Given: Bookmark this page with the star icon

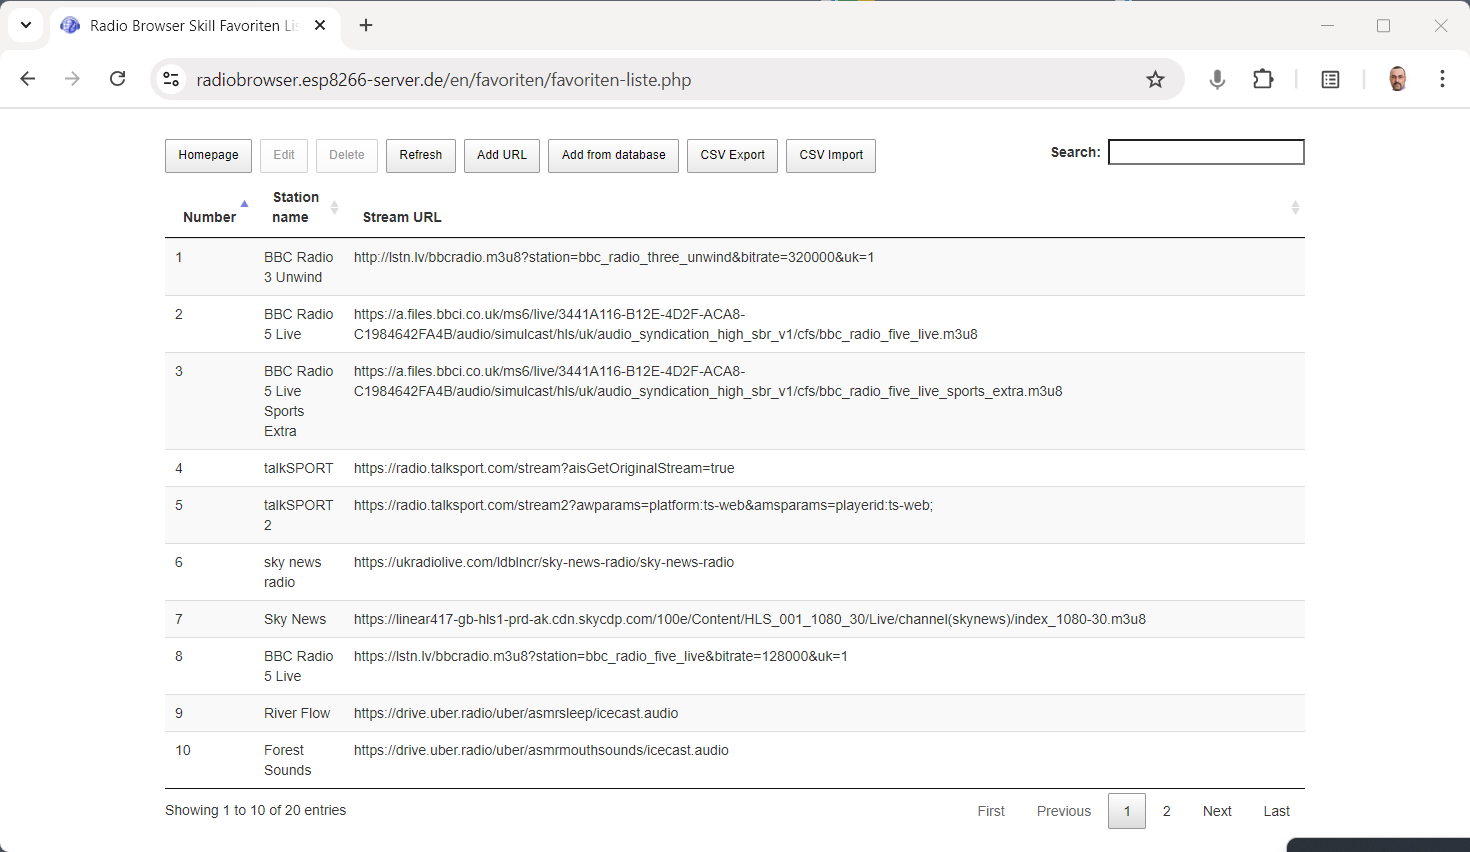Looking at the screenshot, I should coord(1155,79).
